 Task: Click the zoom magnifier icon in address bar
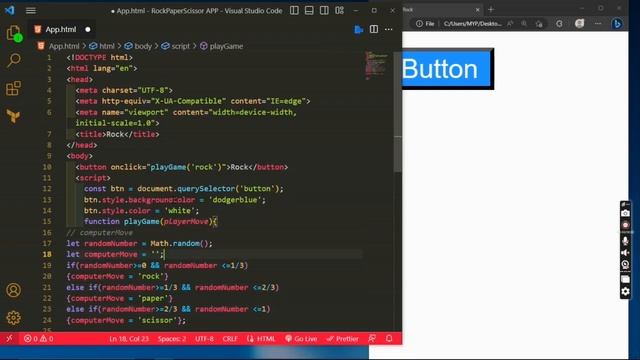(524, 24)
